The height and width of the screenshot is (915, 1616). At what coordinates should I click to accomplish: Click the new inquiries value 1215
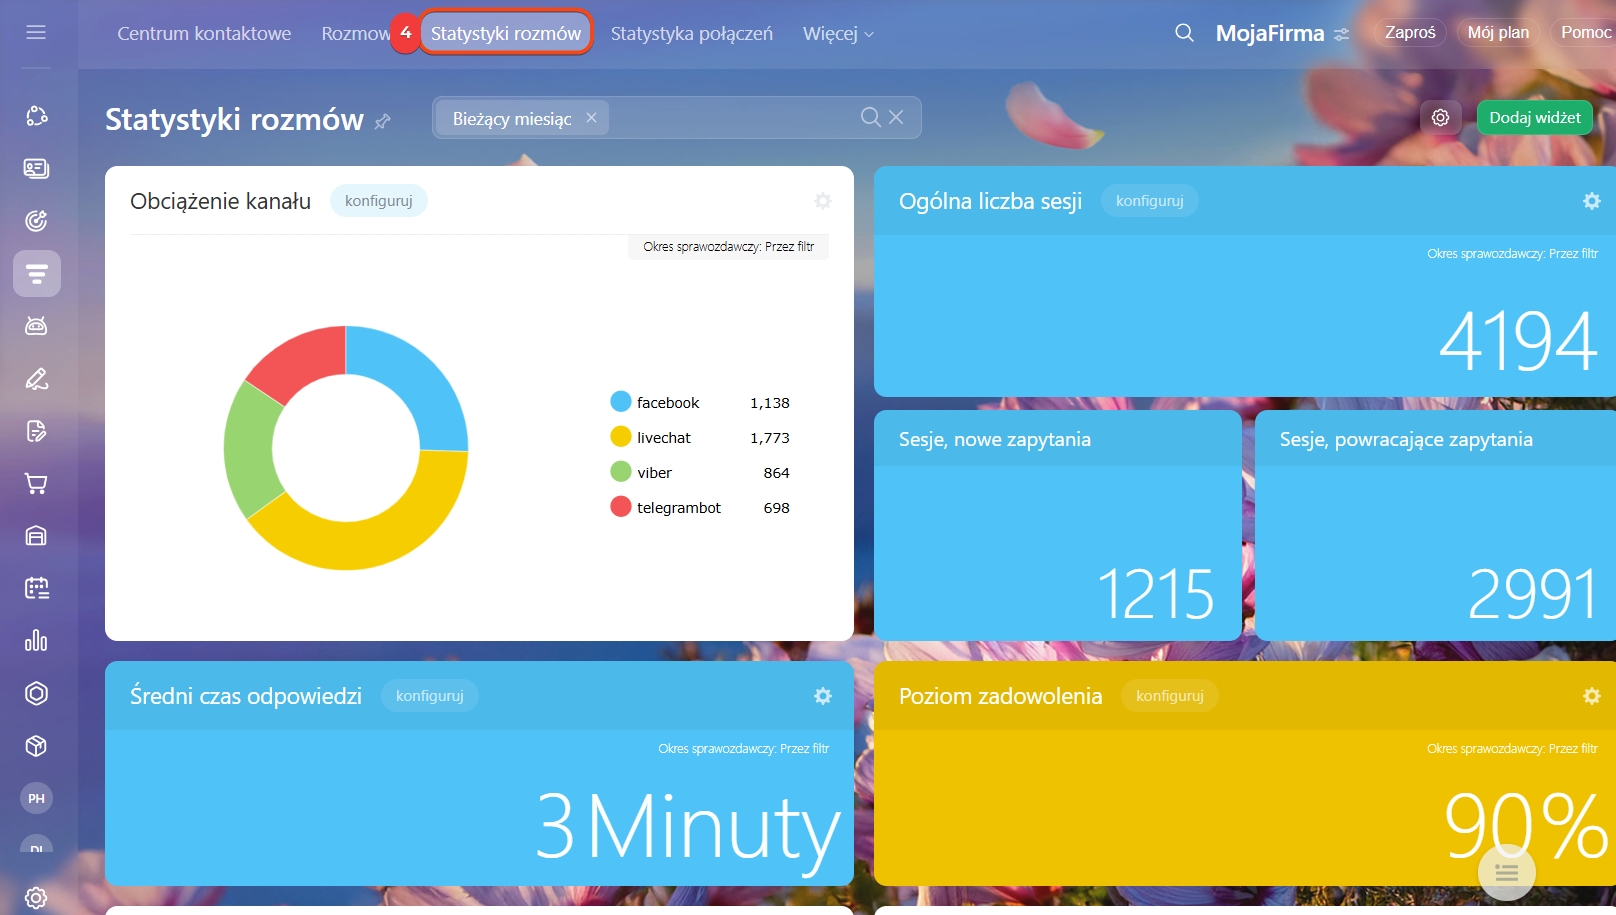pyautogui.click(x=1156, y=595)
